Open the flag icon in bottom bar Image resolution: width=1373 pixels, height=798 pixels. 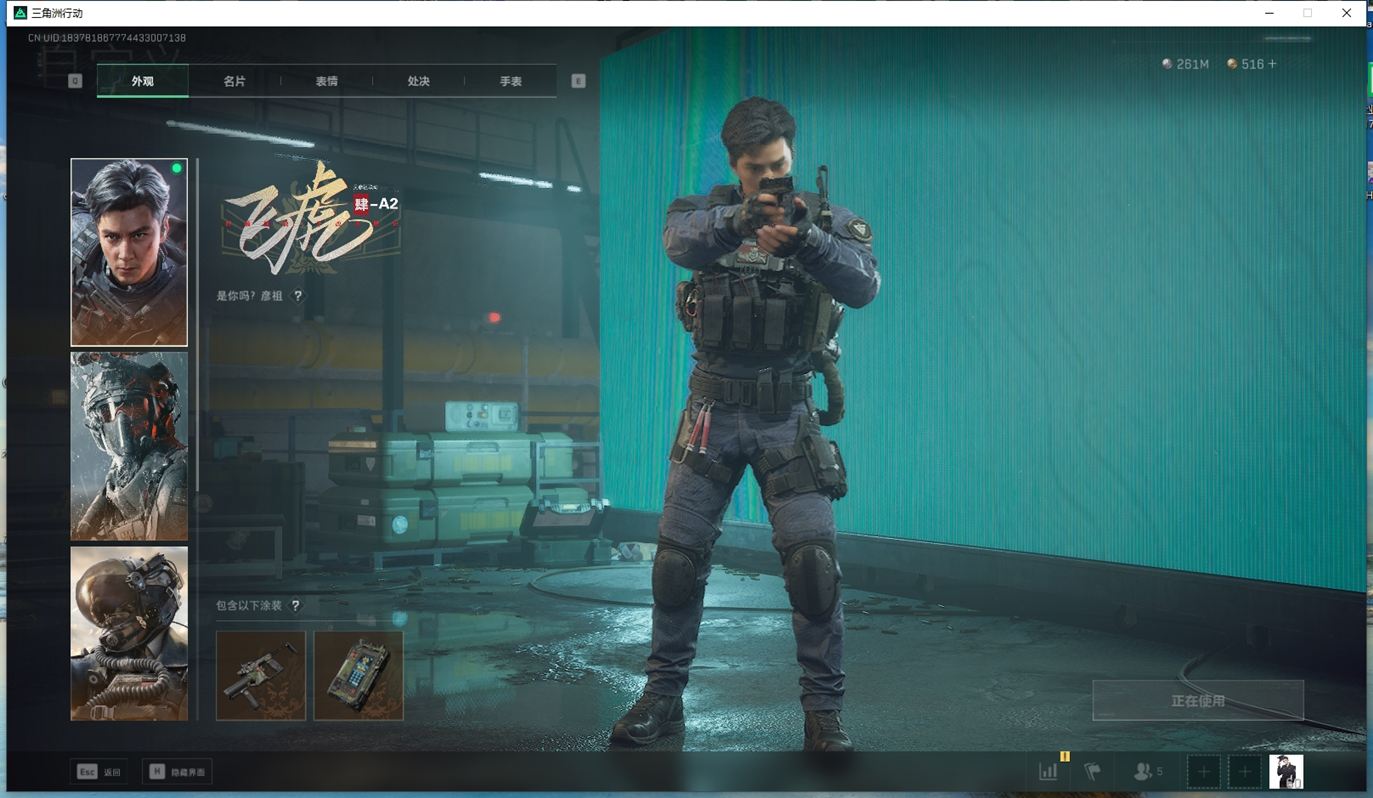(1093, 772)
